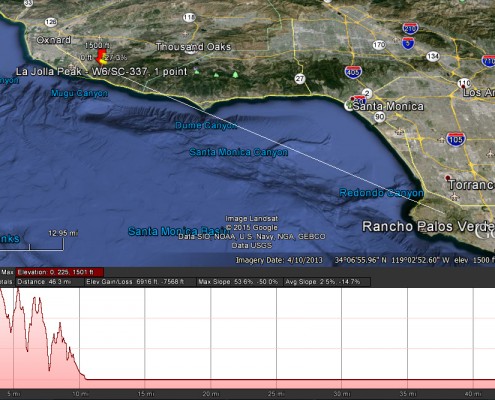The width and height of the screenshot is (495, 400).
Task: Click the Route 134 road marker
Action: (x=433, y=56)
